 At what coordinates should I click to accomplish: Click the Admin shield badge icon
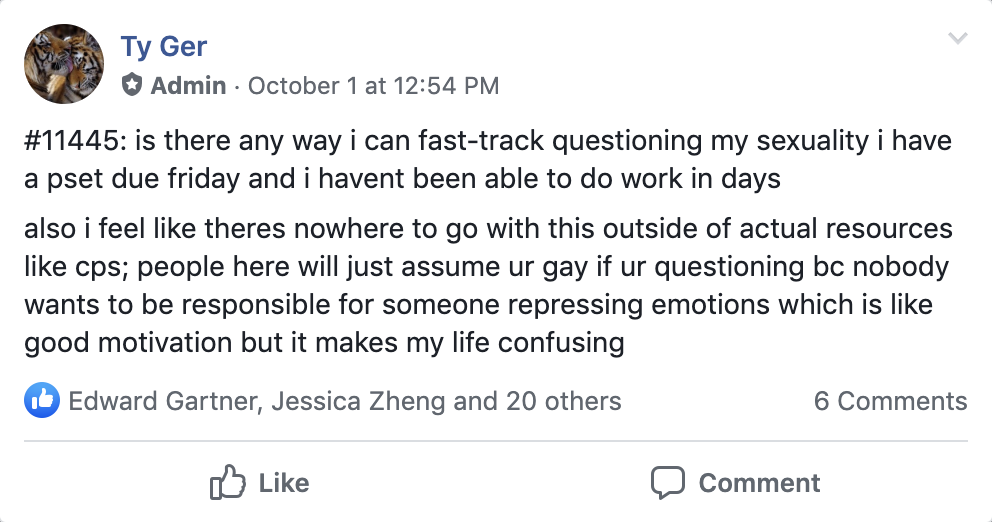point(132,86)
